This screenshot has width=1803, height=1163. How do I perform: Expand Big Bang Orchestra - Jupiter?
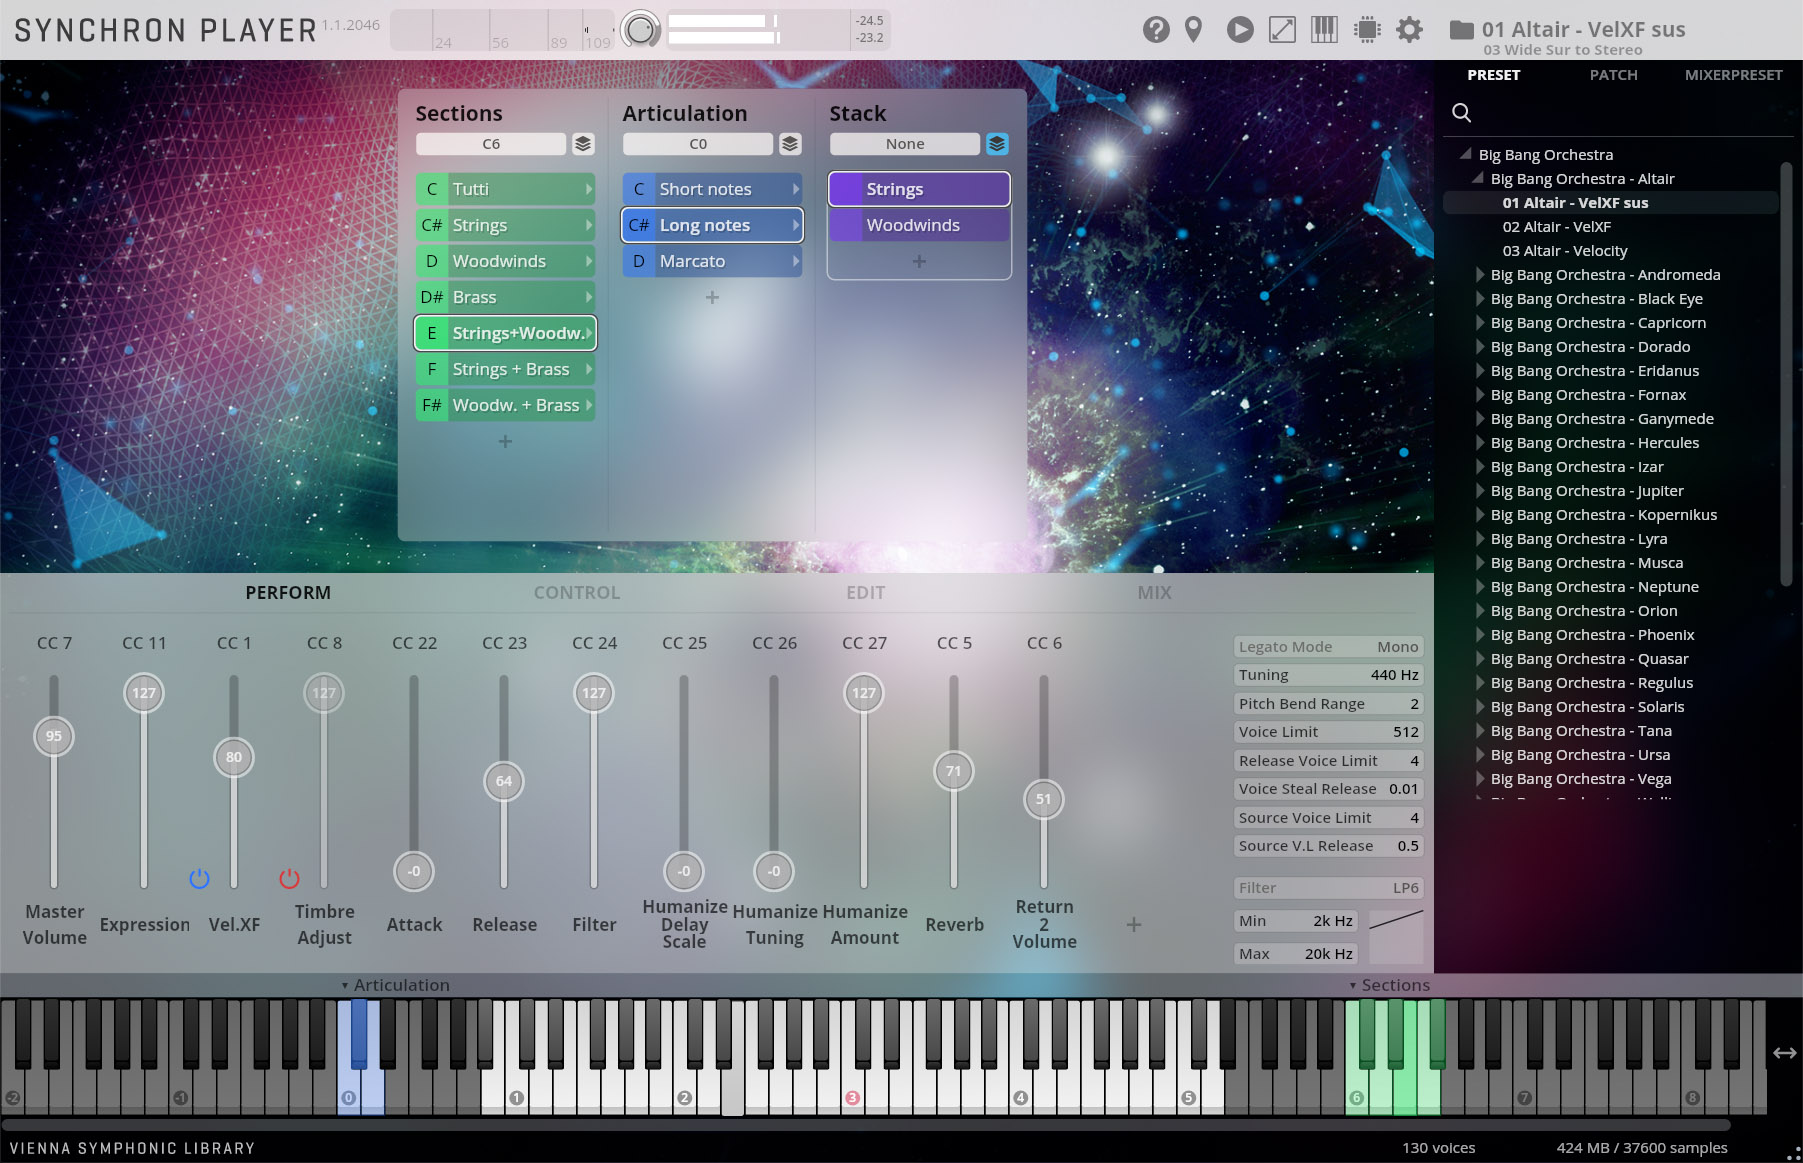1481,490
